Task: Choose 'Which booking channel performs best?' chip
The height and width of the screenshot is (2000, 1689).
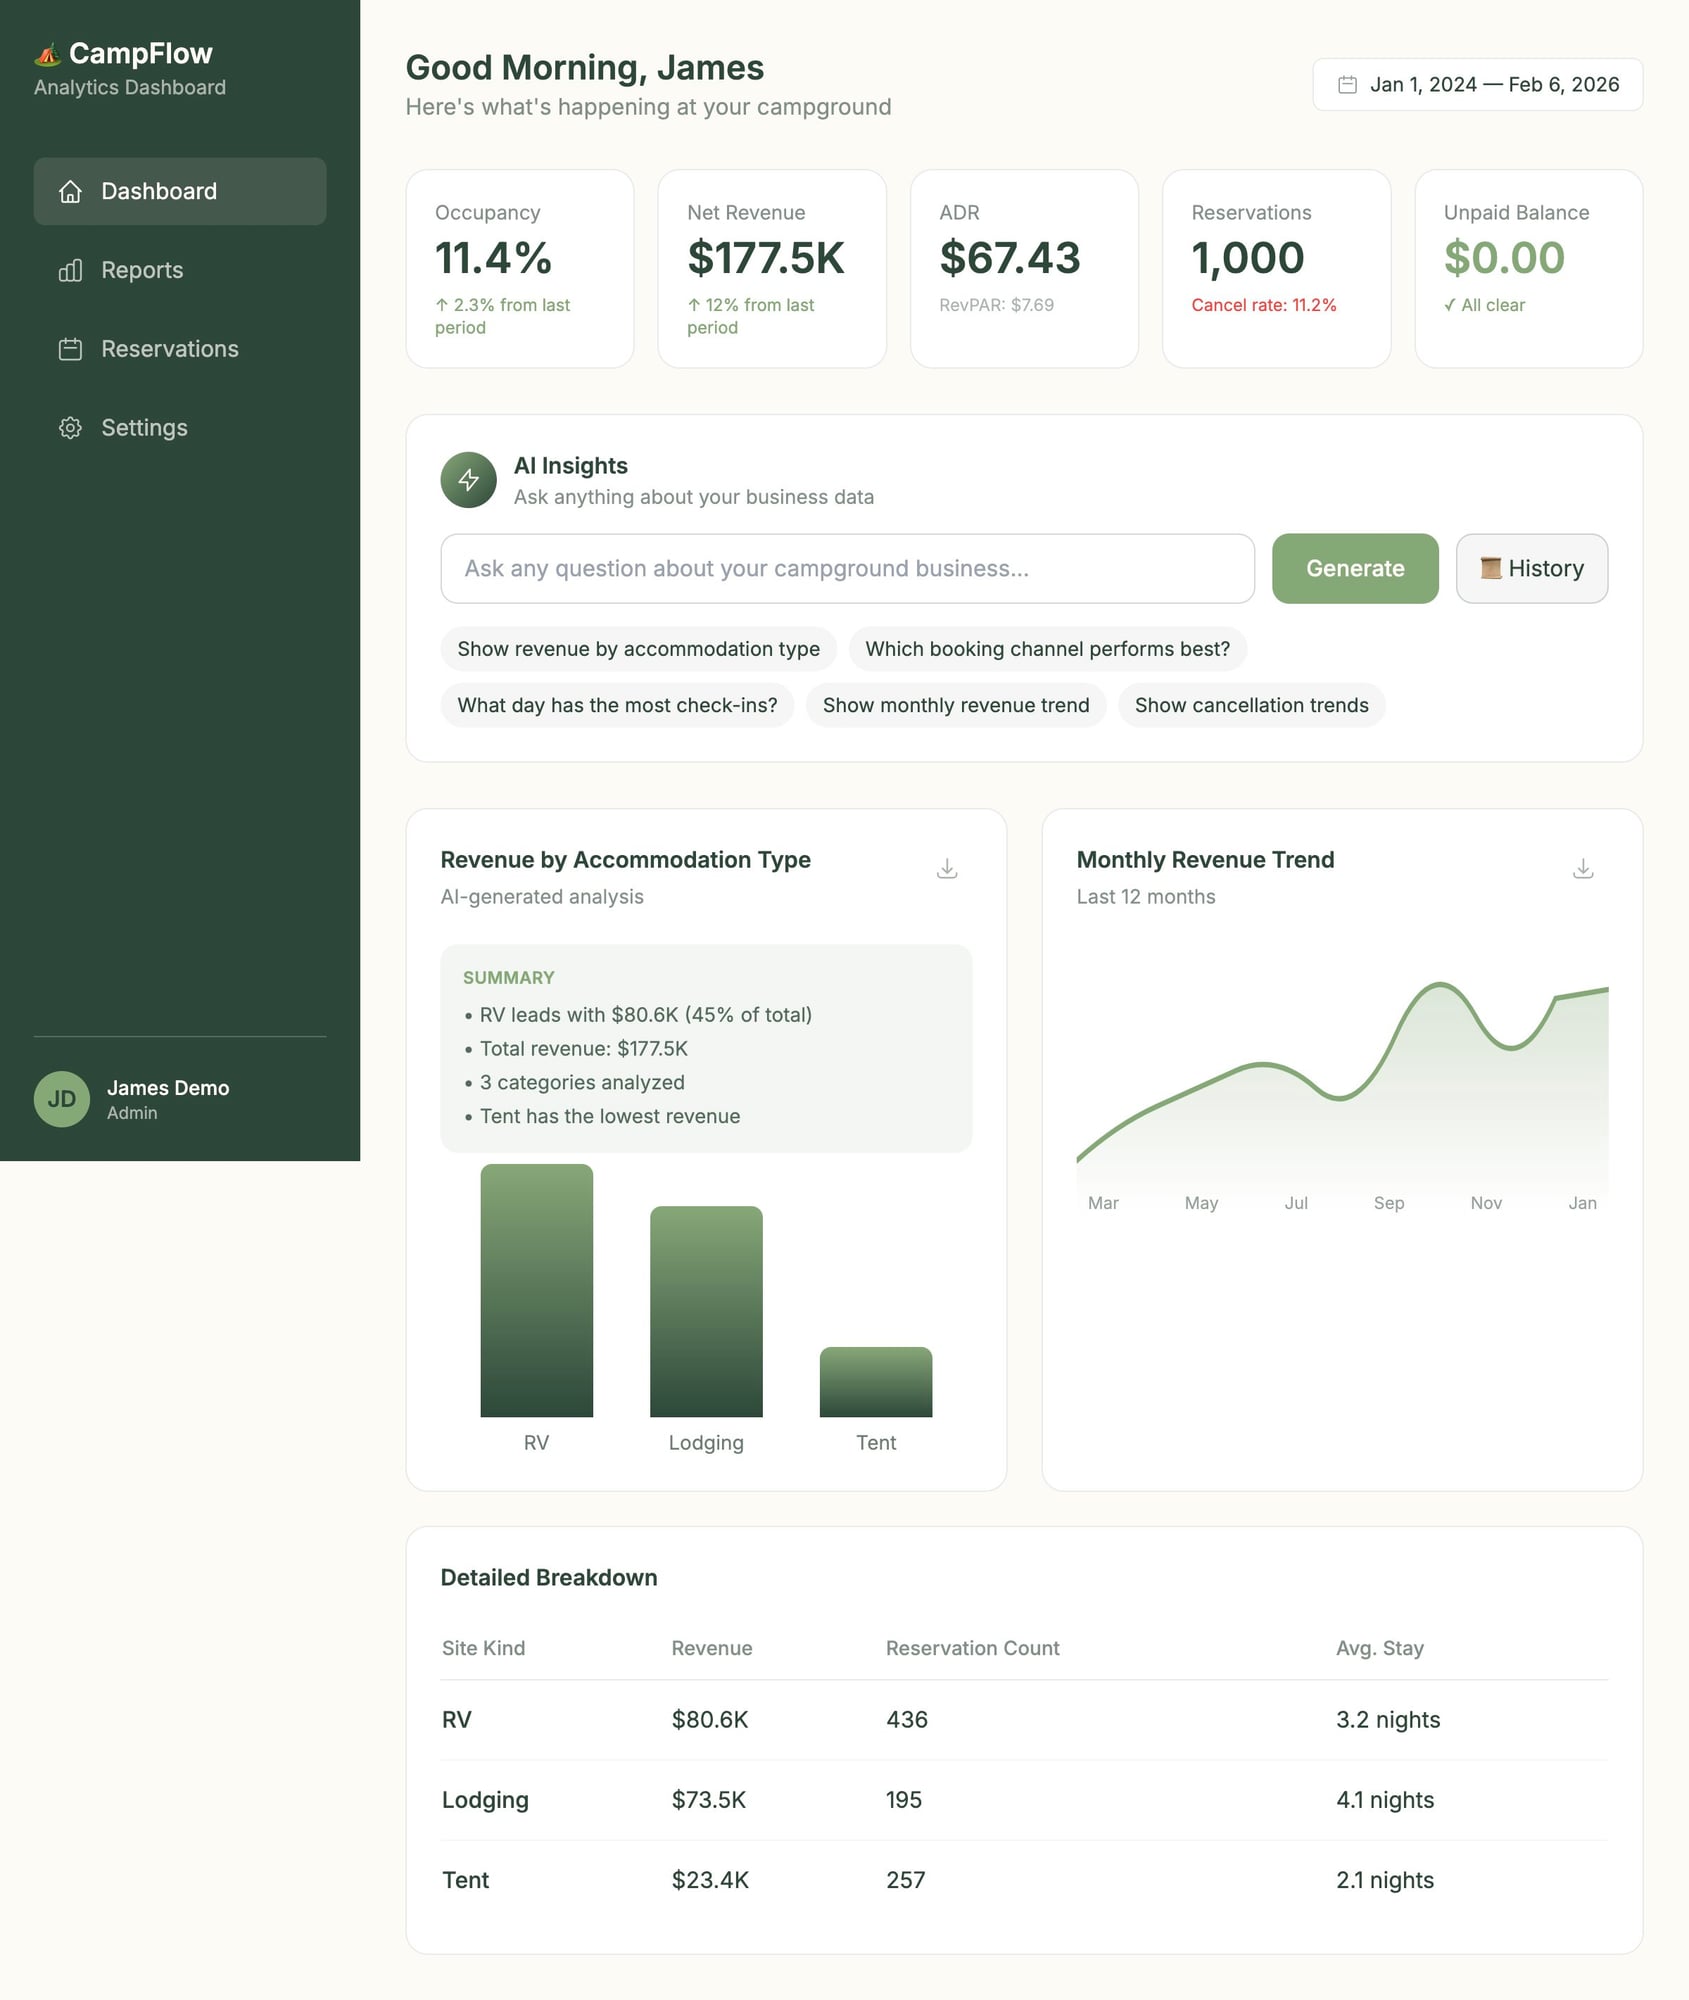Action: click(1047, 649)
